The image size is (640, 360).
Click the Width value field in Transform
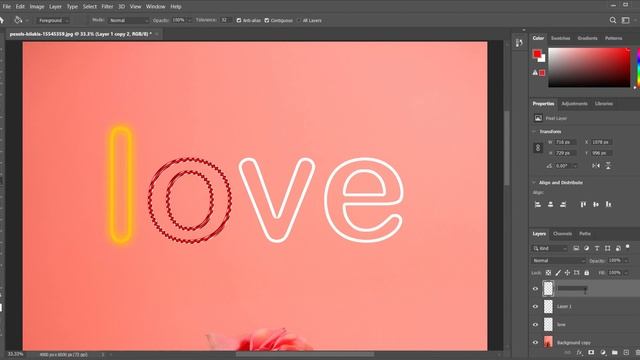pyautogui.click(x=565, y=142)
